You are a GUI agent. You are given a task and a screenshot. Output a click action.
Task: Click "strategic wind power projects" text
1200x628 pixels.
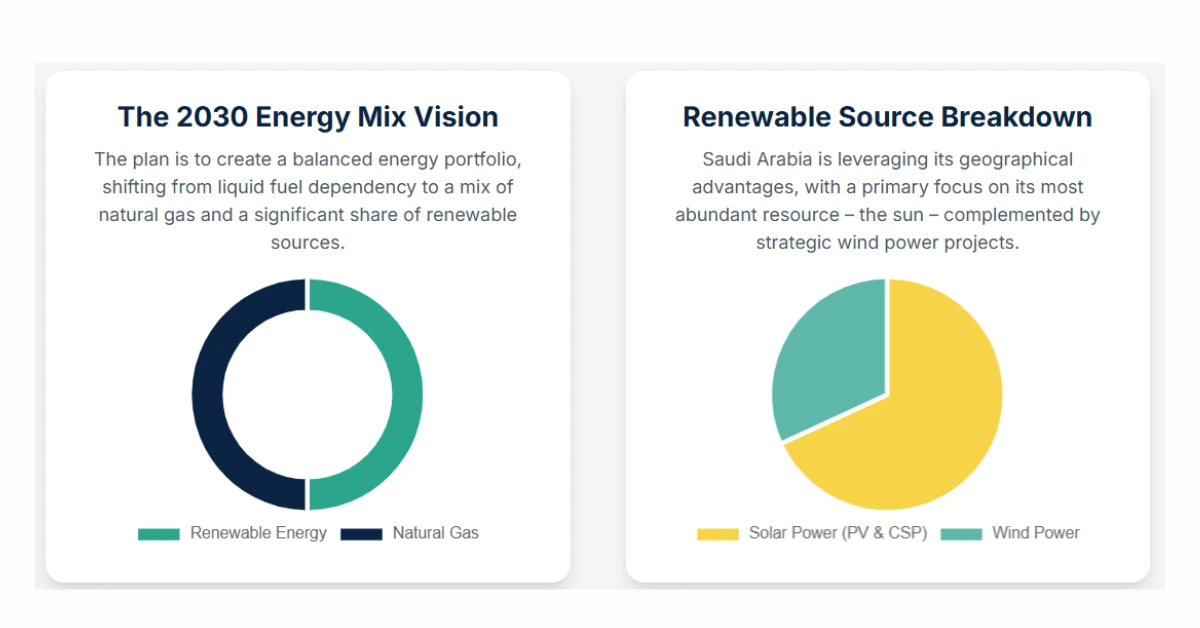pyautogui.click(x=887, y=243)
